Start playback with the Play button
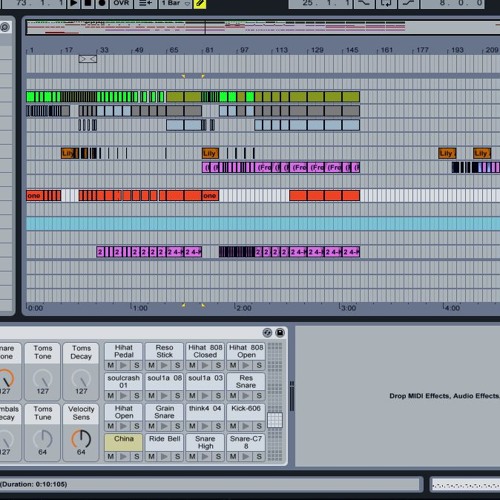 pos(74,3)
